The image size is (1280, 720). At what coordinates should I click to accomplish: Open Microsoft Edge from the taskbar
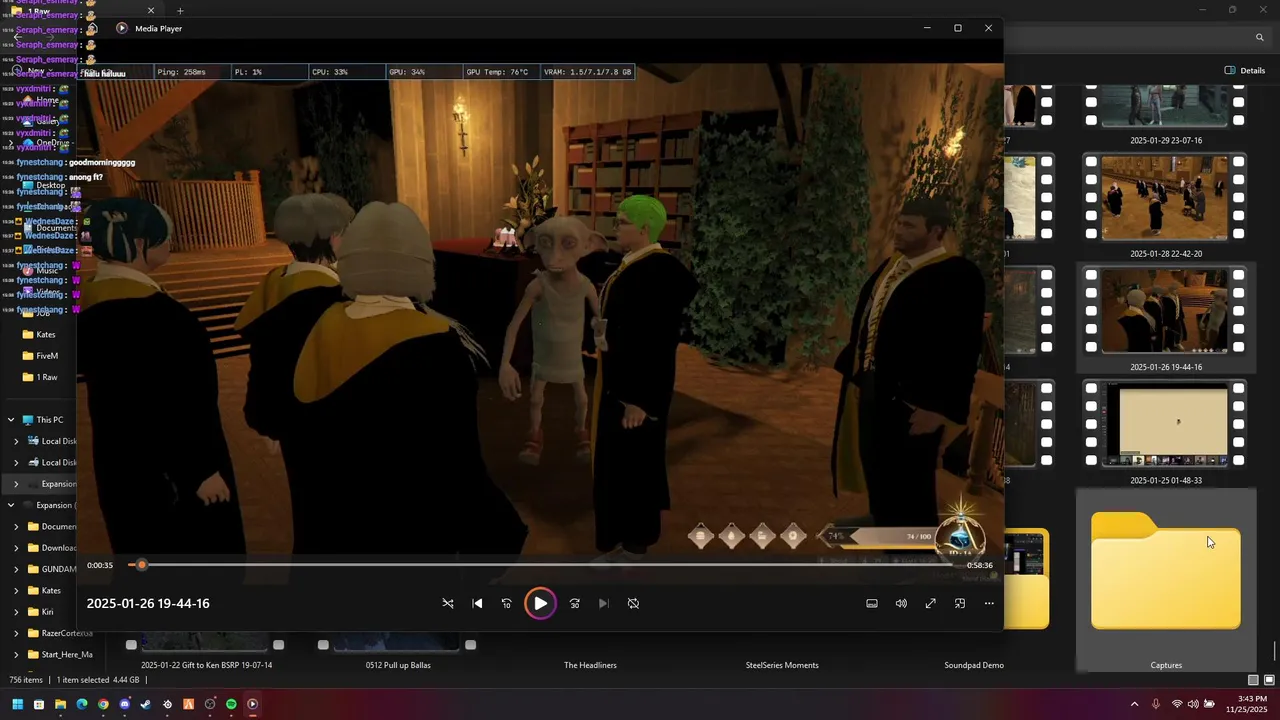point(82,704)
